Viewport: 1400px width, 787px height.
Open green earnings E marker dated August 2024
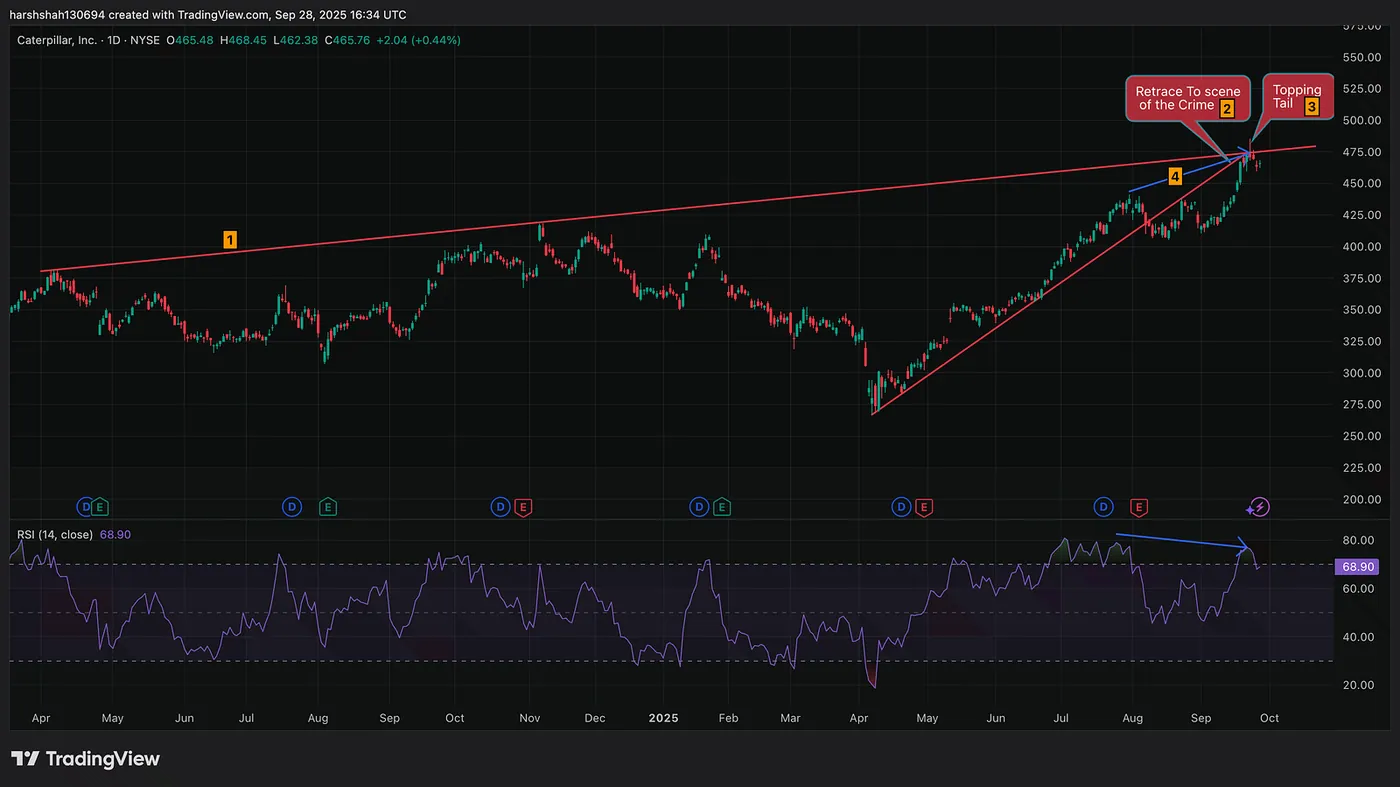click(327, 507)
